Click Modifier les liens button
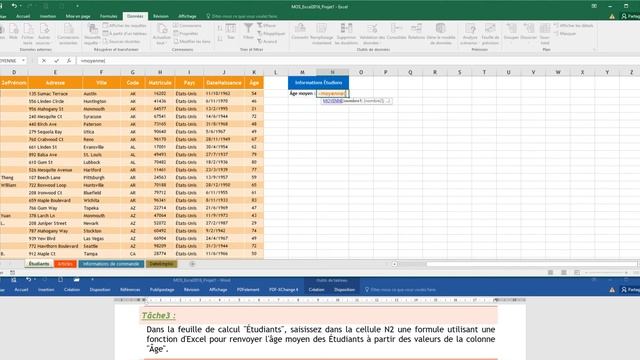Viewport: 640px width, 360px height. point(192,41)
